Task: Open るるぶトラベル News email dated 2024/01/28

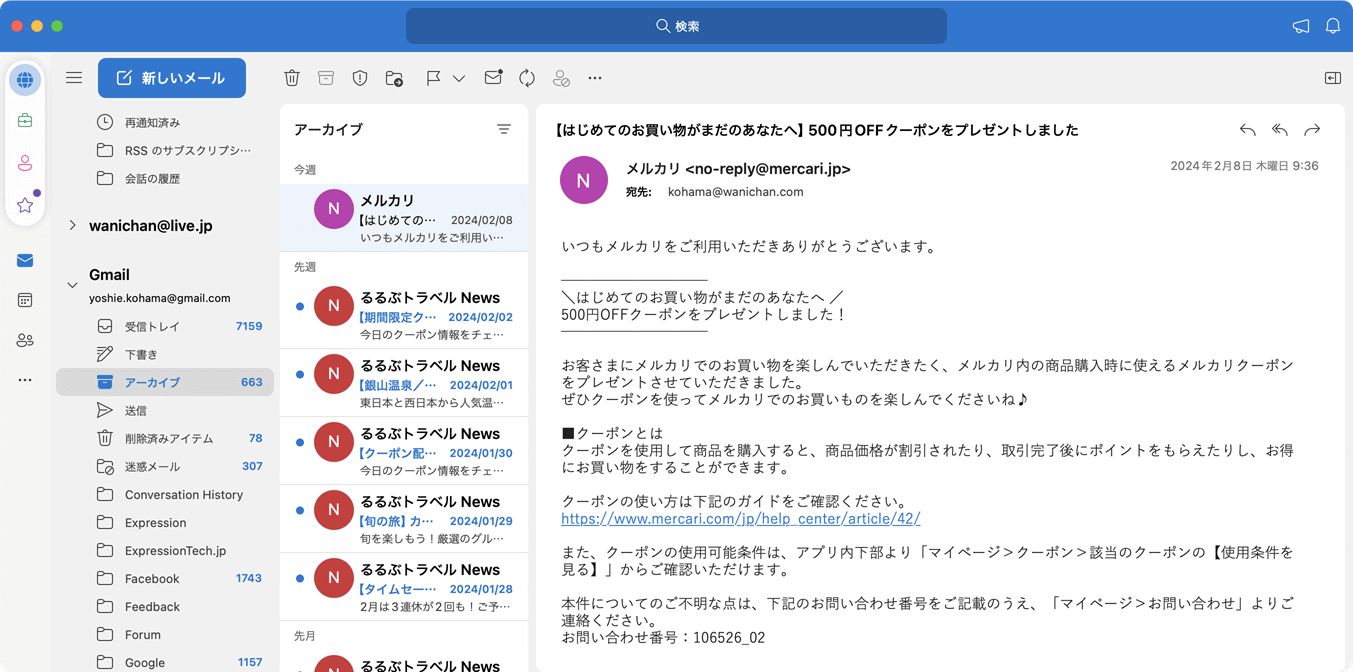Action: (404, 587)
